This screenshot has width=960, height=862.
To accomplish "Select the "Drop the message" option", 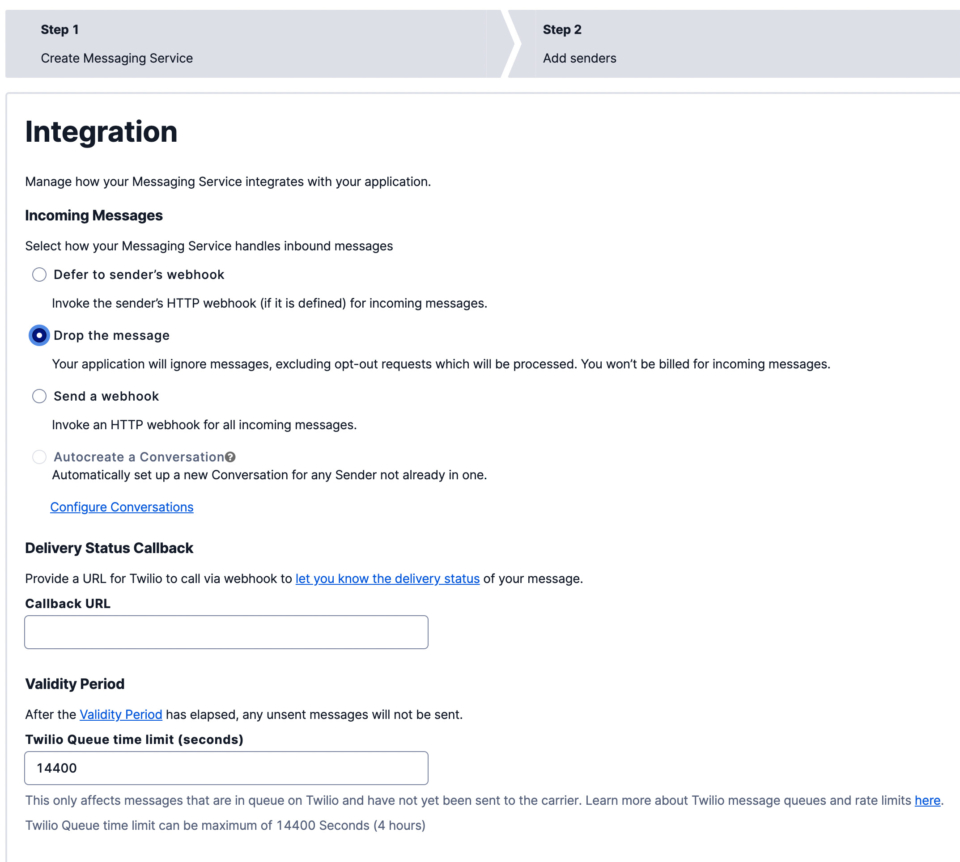I will click(38, 335).
